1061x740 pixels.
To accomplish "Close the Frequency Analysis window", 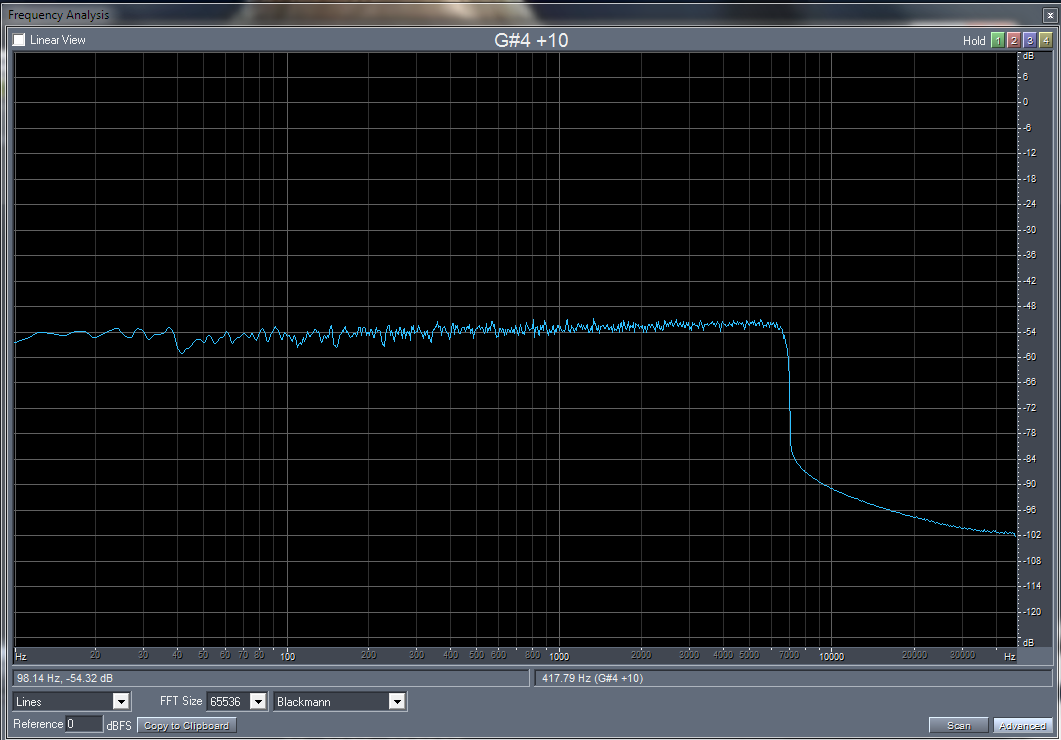I will (x=1050, y=15).
